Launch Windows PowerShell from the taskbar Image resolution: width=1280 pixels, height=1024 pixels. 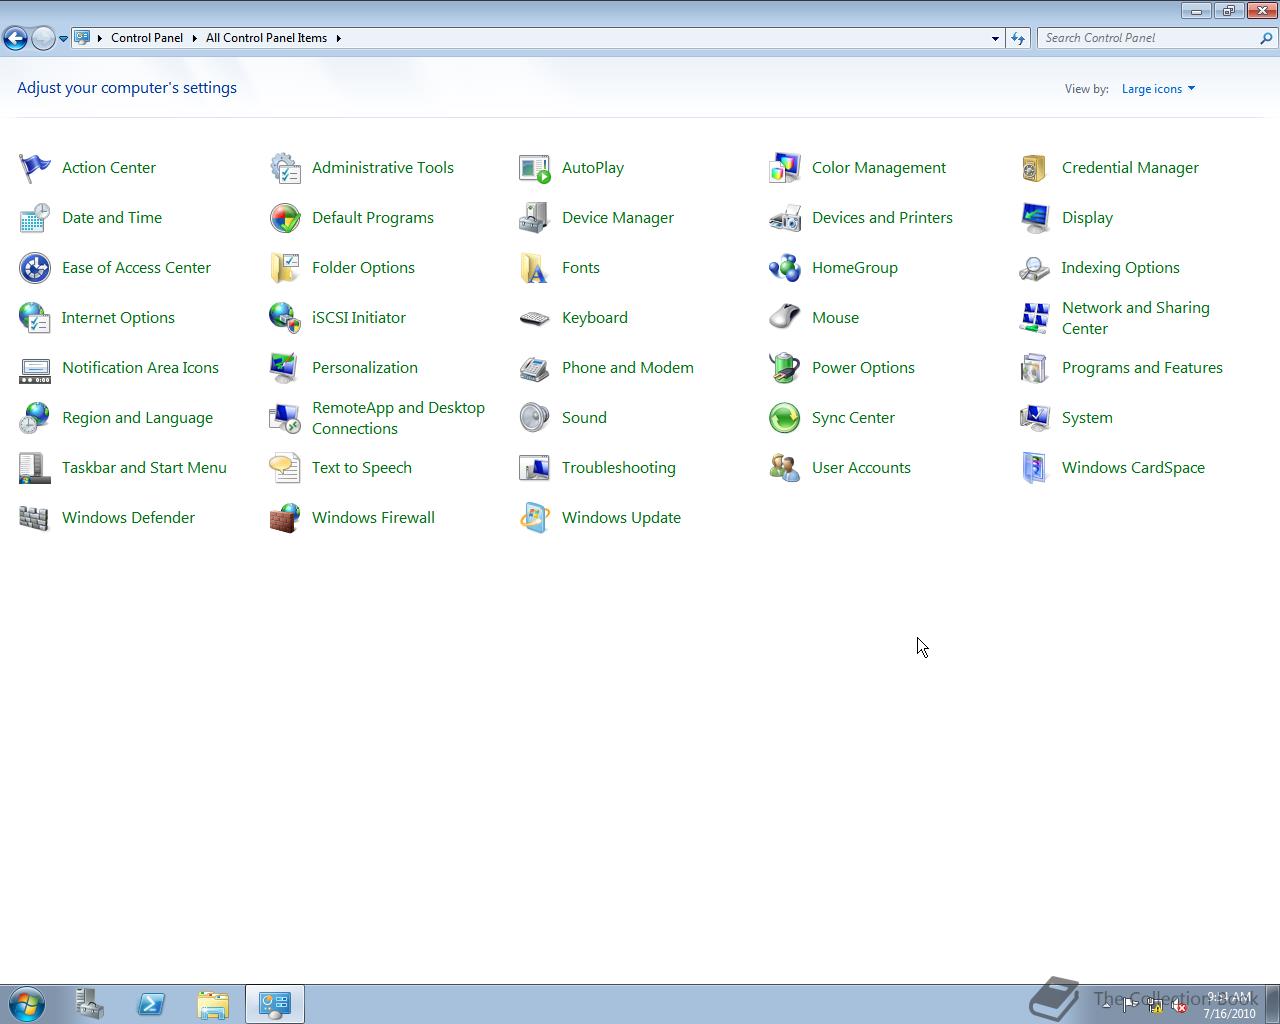(x=151, y=1004)
